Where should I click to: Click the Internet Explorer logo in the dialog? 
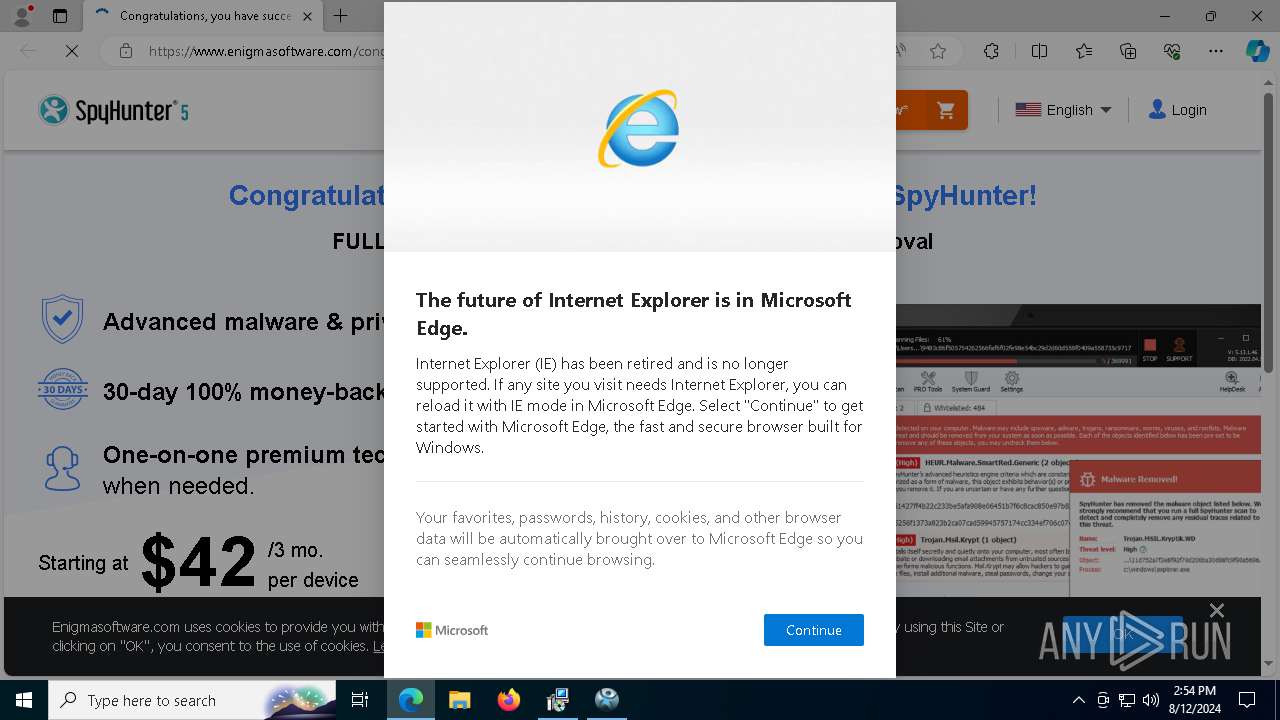click(x=639, y=129)
